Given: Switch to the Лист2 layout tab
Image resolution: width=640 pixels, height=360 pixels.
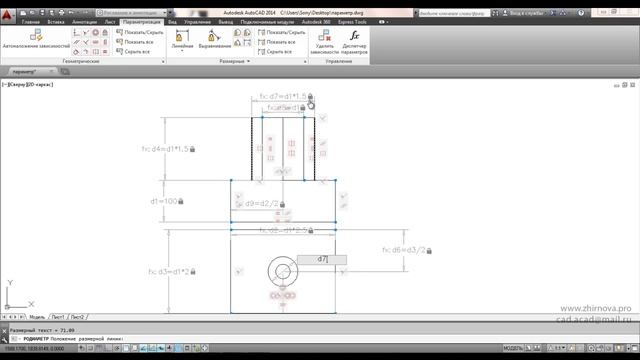Looking at the screenshot, I should tap(77, 317).
